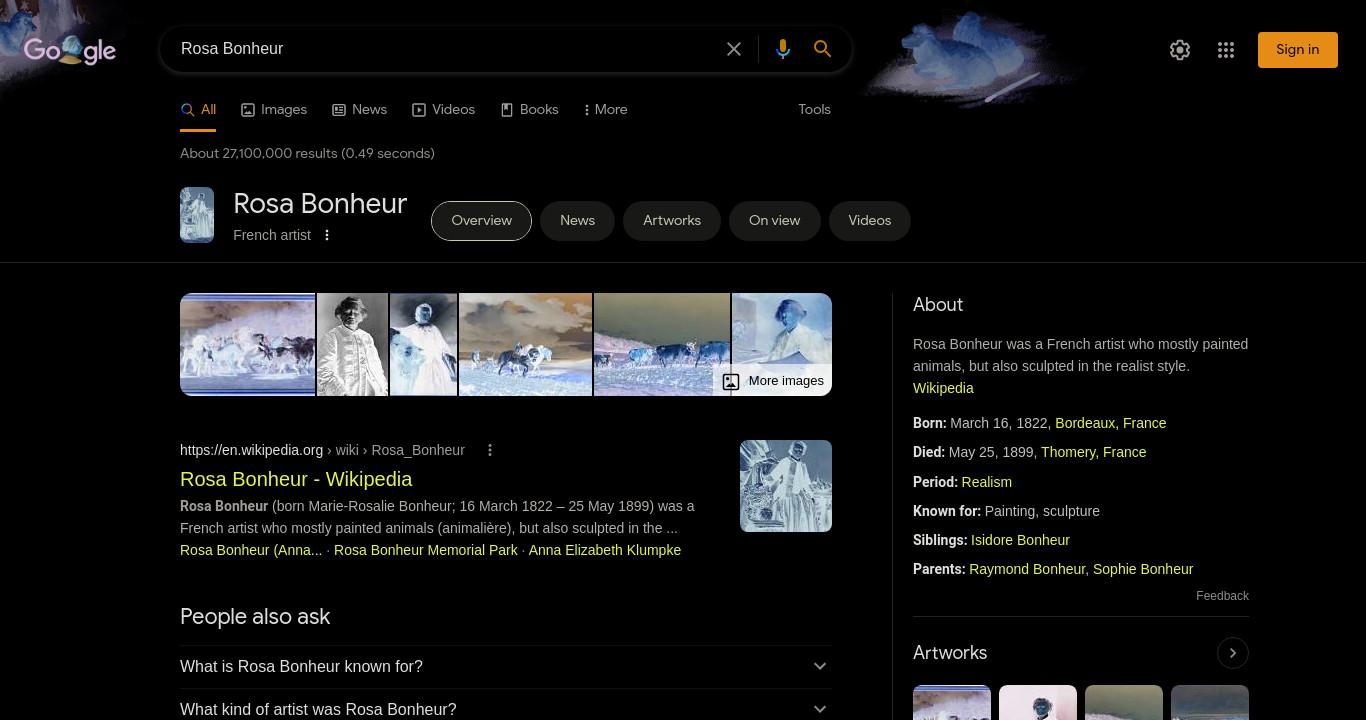
Task: Open third artwork thumbnail in Artworks
Action: pos(1124,702)
